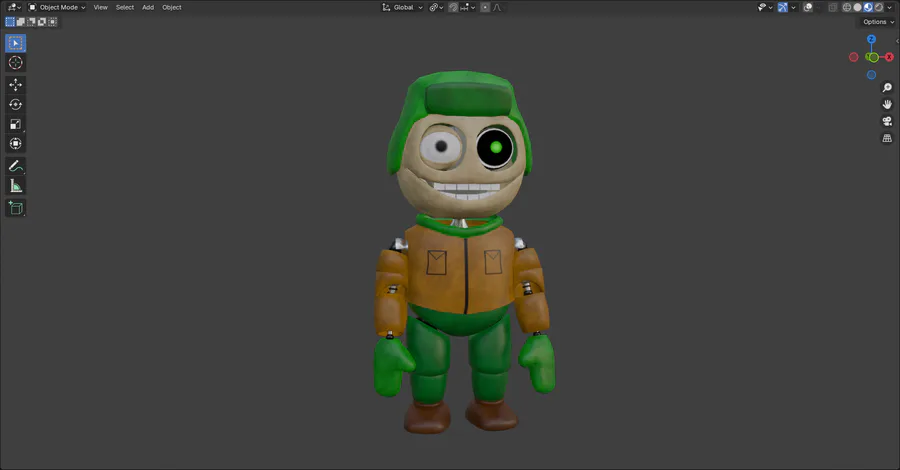Open object visibility and selectability dropdown
900x470 pixels.
(765, 7)
